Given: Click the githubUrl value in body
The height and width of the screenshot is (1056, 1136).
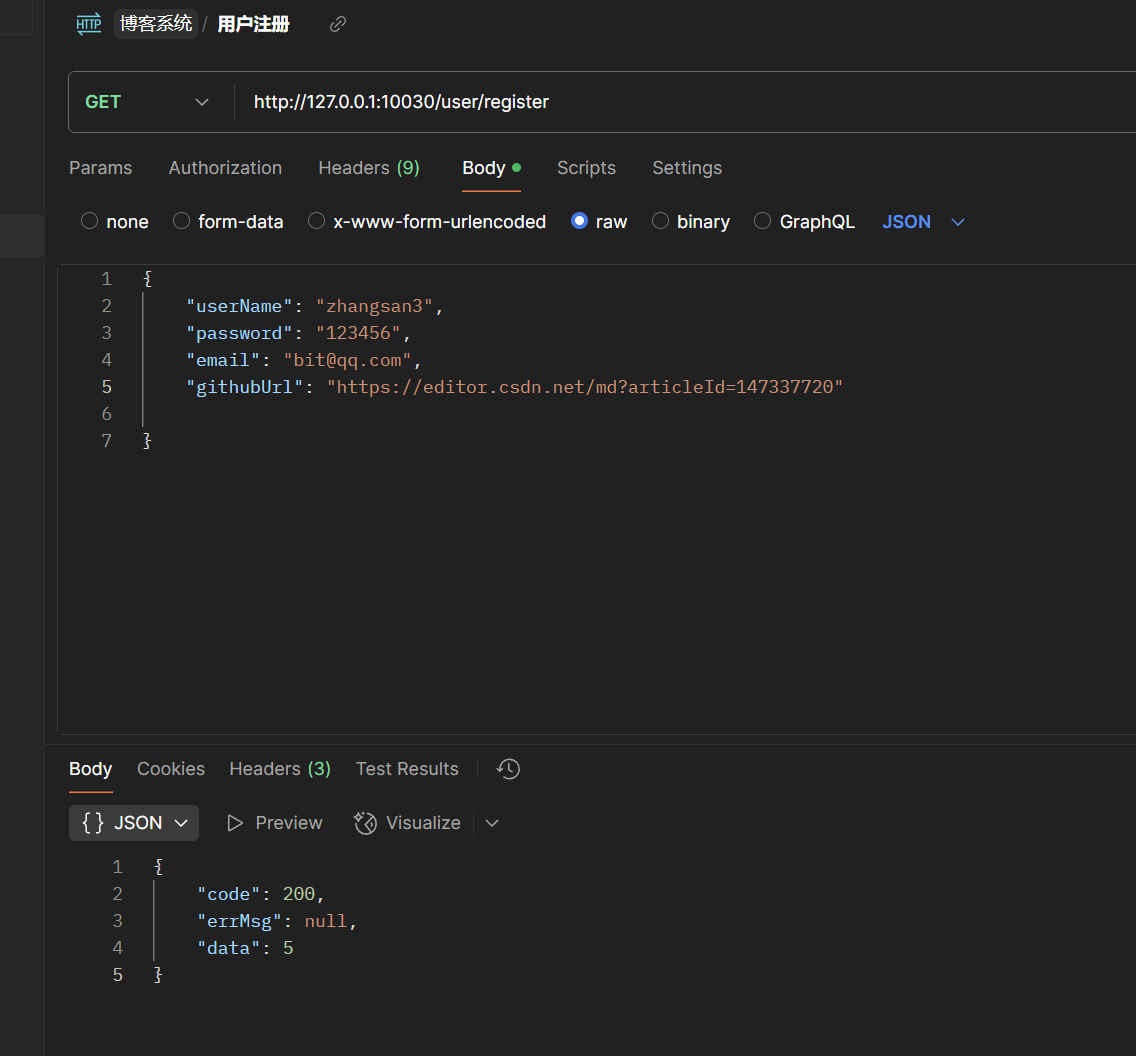Looking at the screenshot, I should click(585, 387).
